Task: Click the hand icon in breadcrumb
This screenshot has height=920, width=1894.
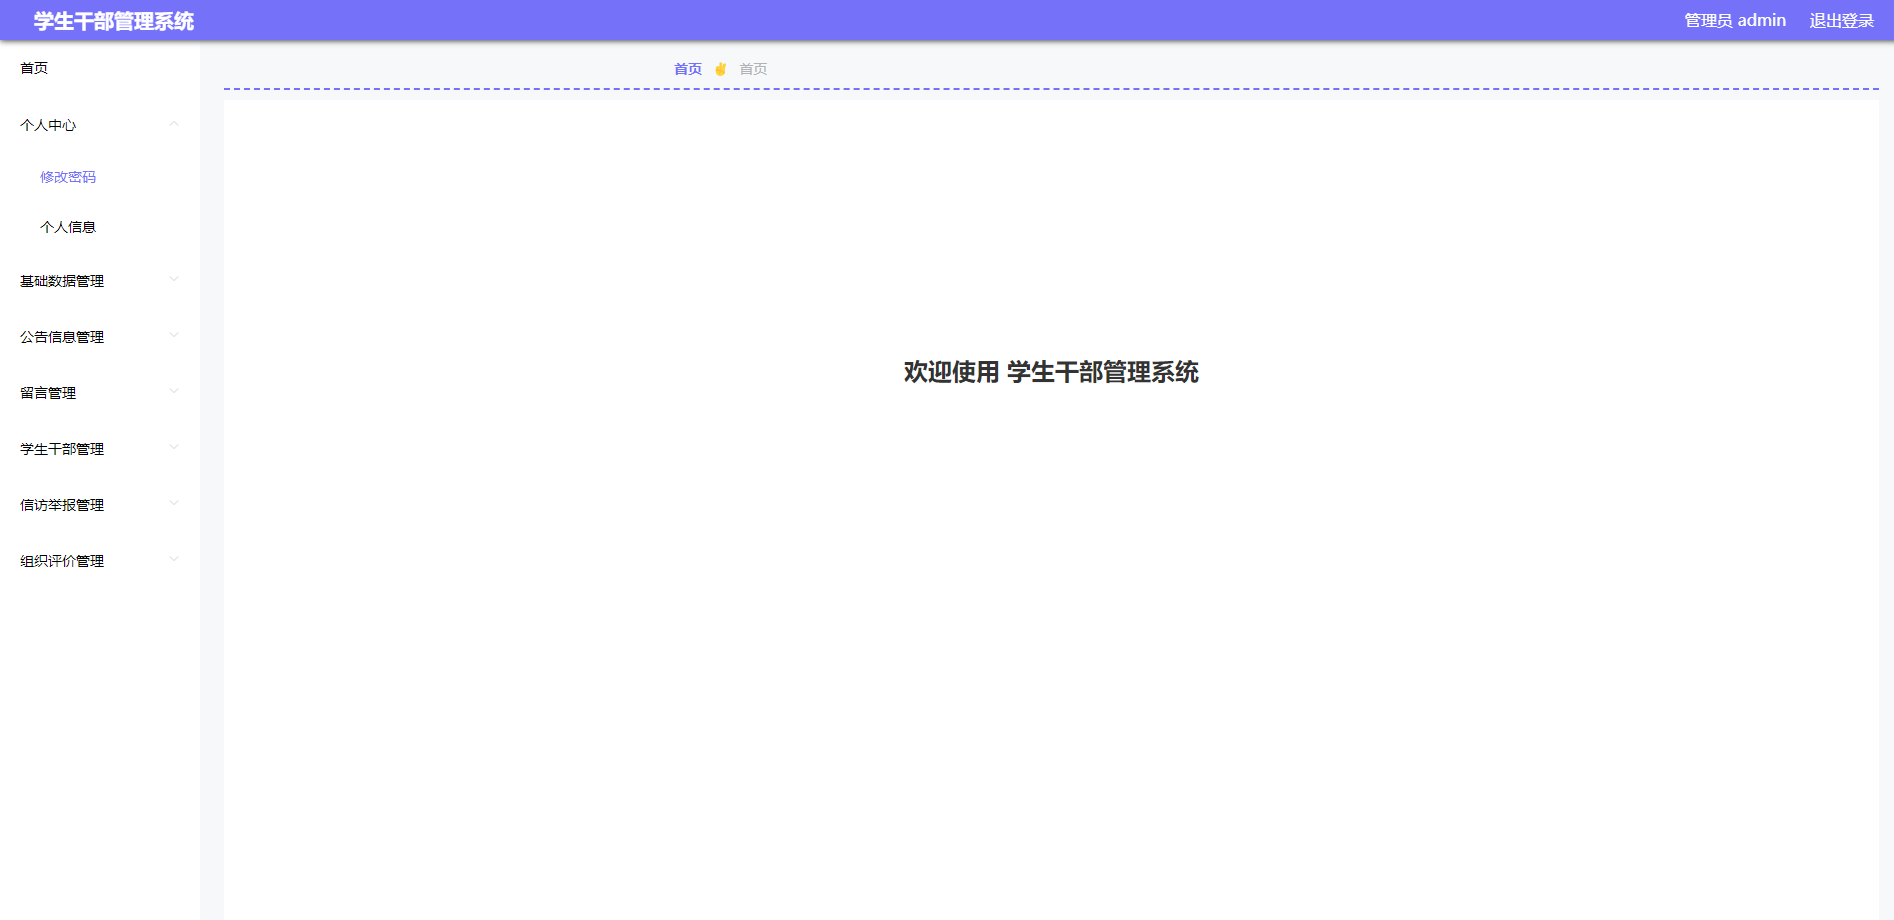Action: click(x=720, y=69)
